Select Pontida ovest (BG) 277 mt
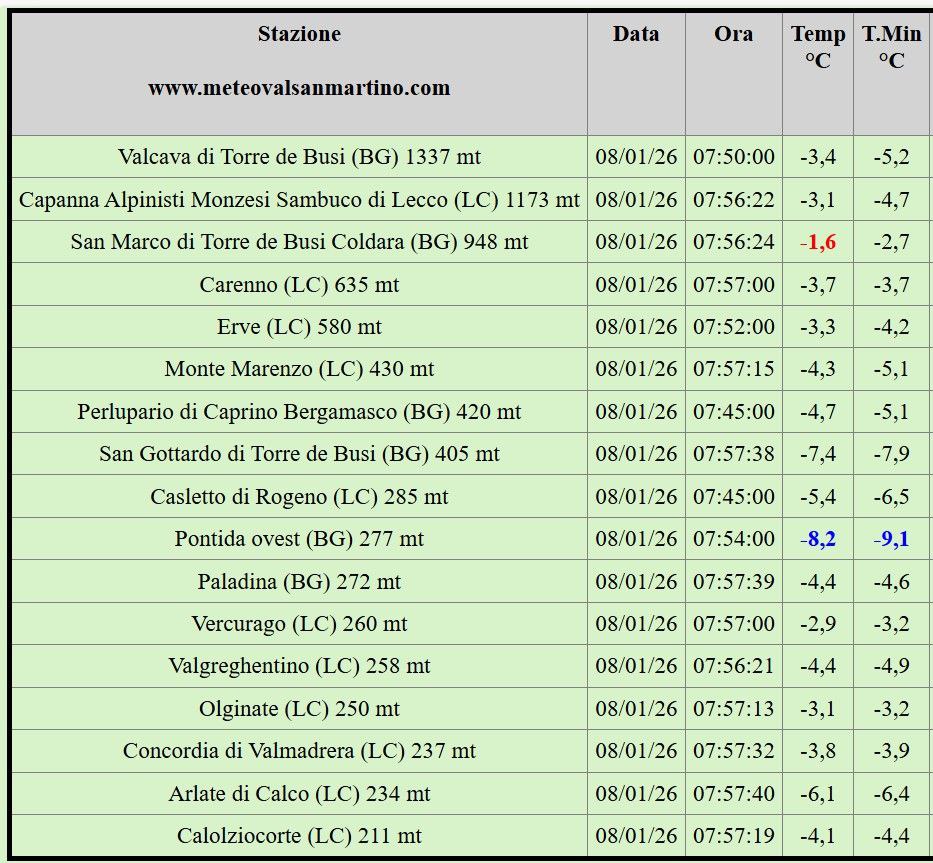 299,539
